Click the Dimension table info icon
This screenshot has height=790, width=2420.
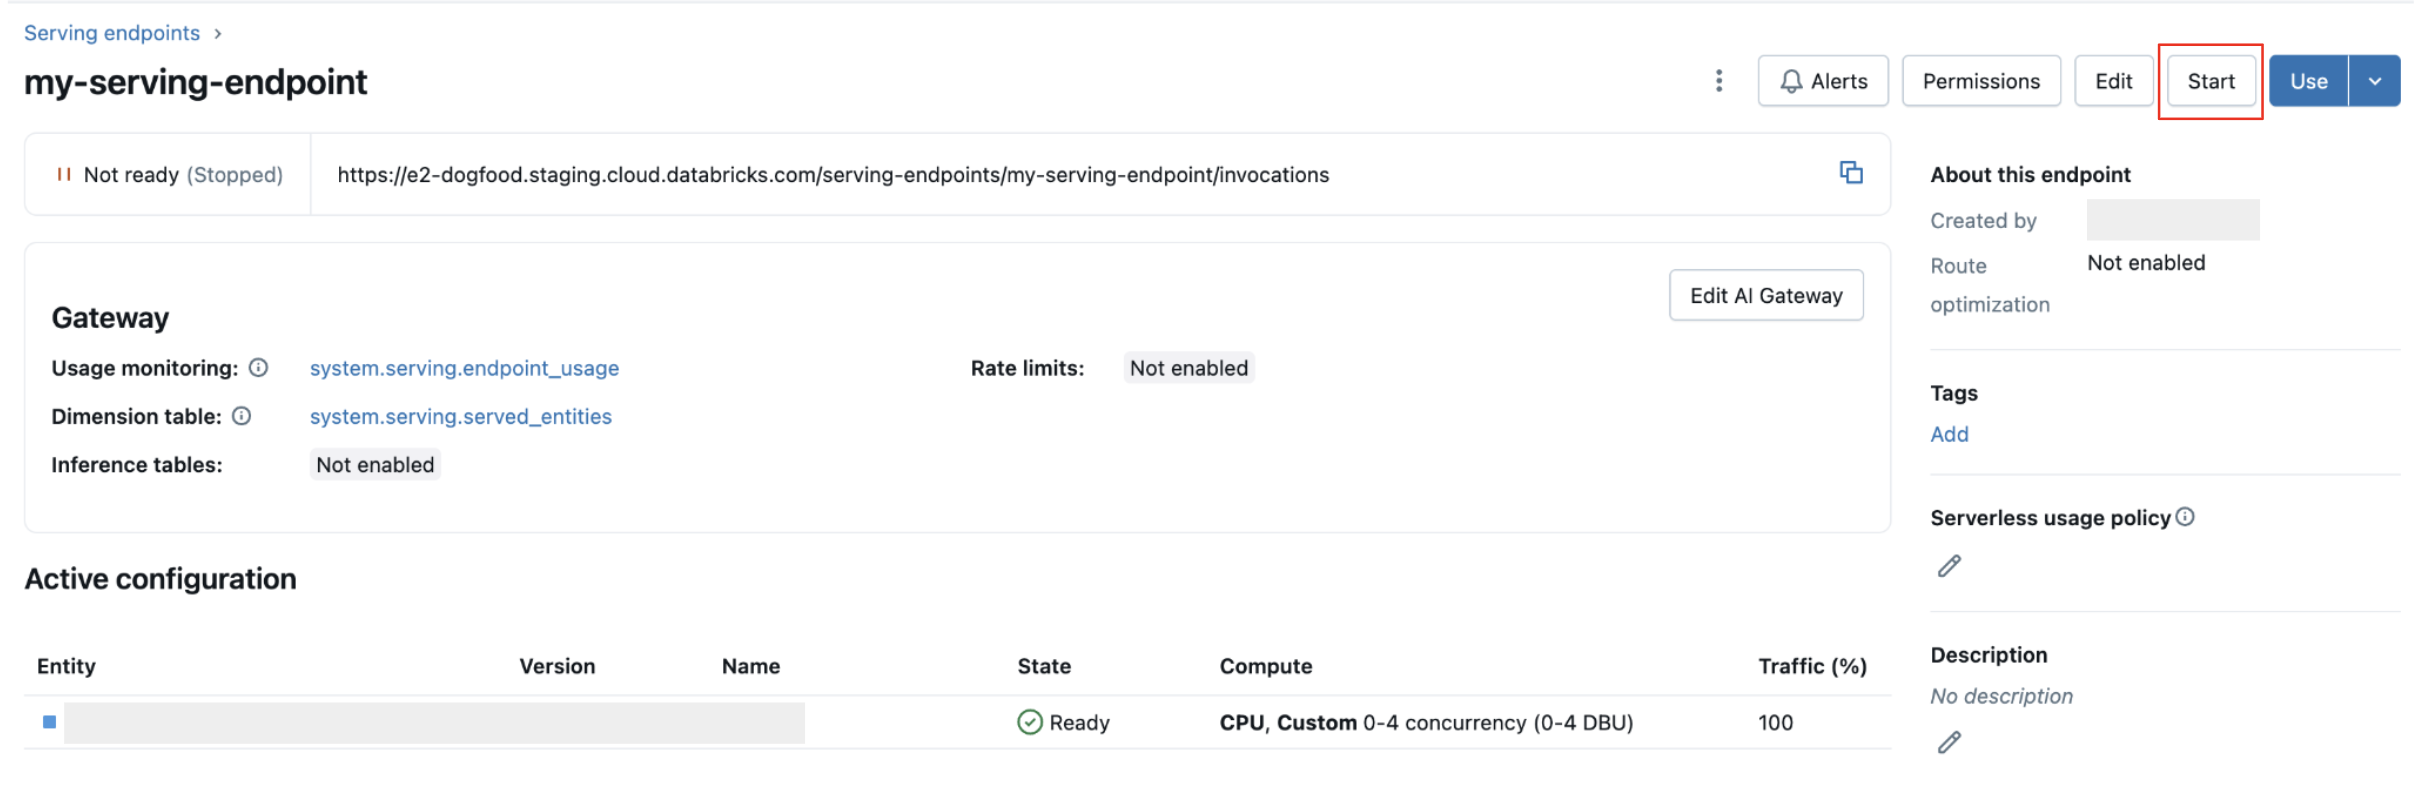(x=241, y=416)
